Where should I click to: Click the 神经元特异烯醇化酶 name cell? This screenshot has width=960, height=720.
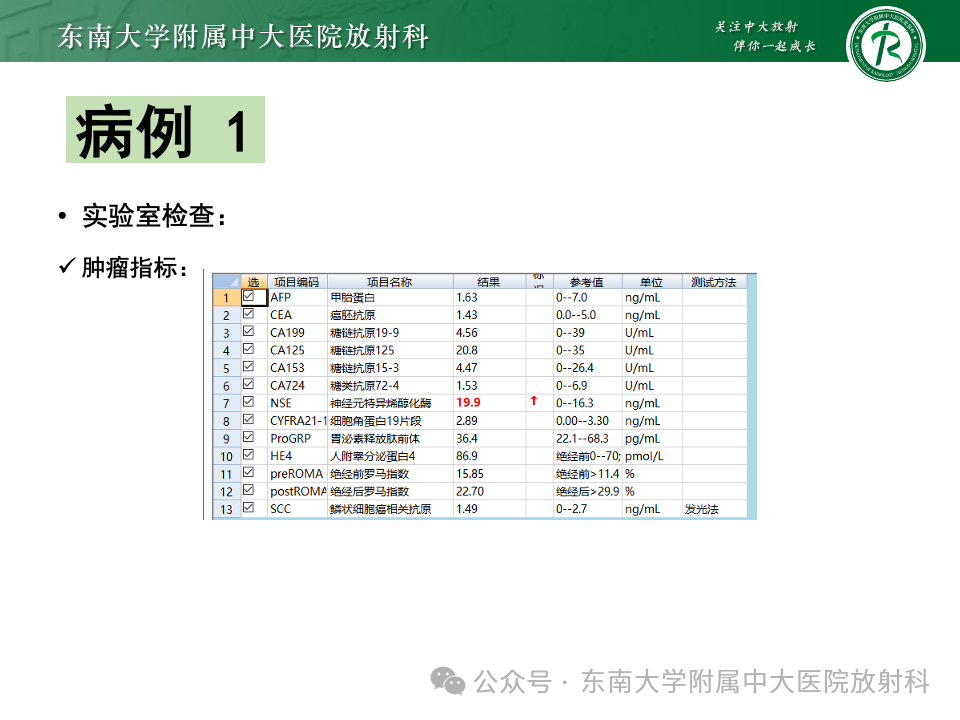point(390,403)
